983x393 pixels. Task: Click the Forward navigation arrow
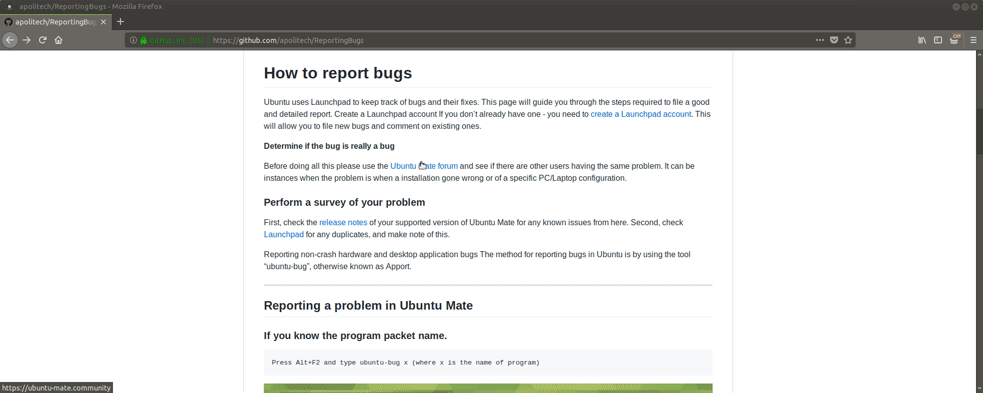point(26,40)
